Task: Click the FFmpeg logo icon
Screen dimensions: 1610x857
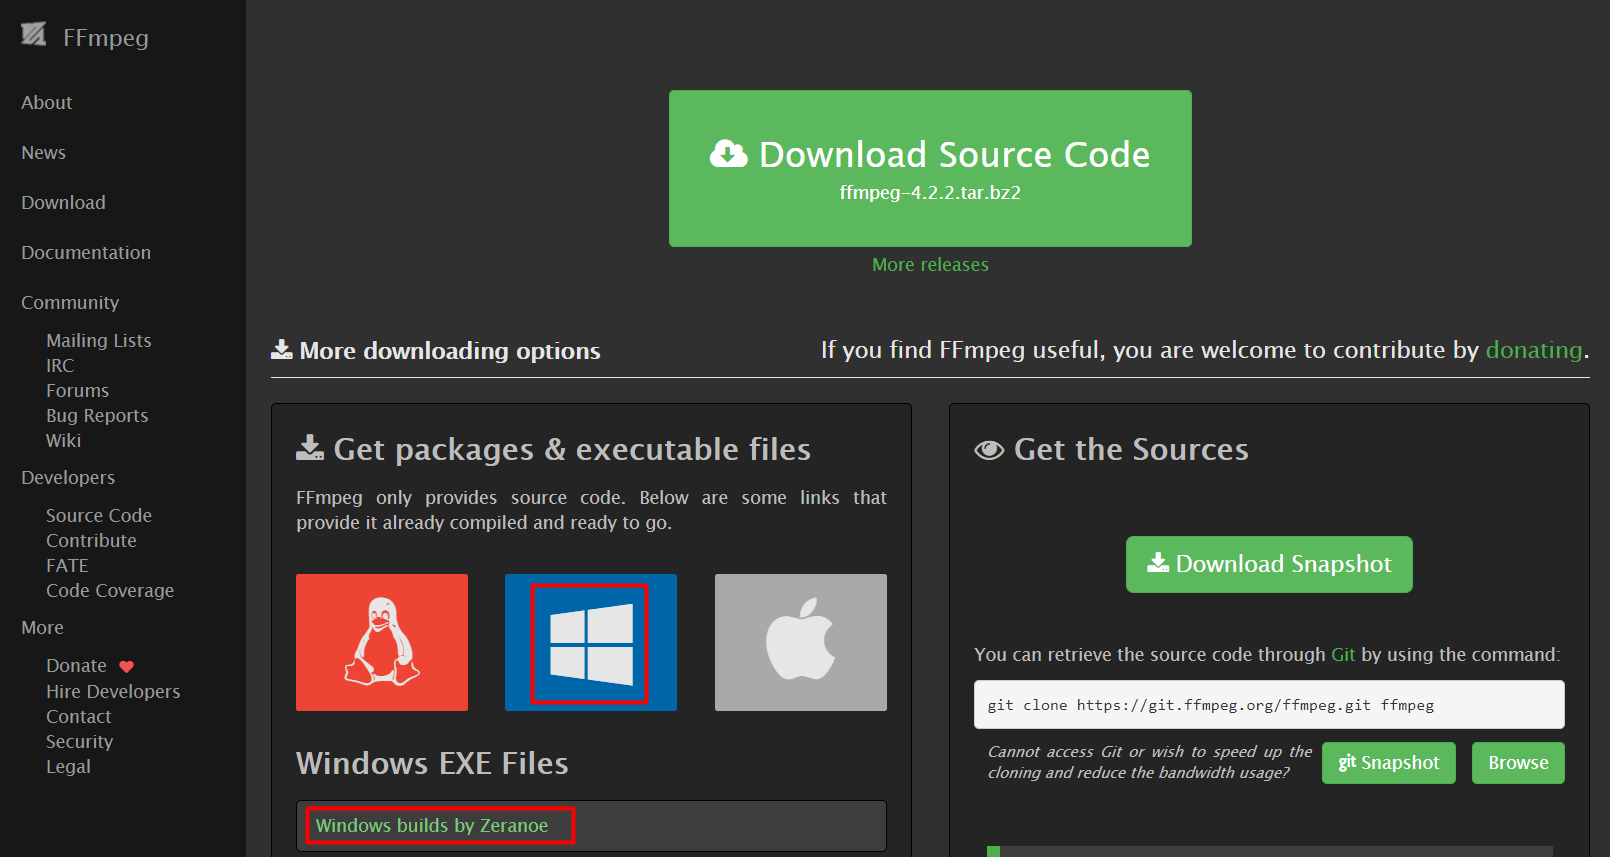Action: pos(33,34)
